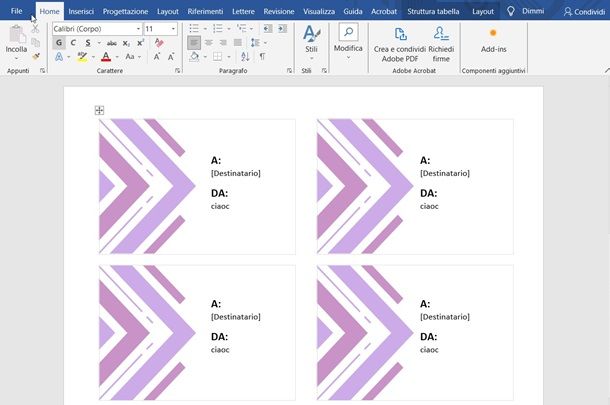Open underline style dropdown arrow

[99, 43]
